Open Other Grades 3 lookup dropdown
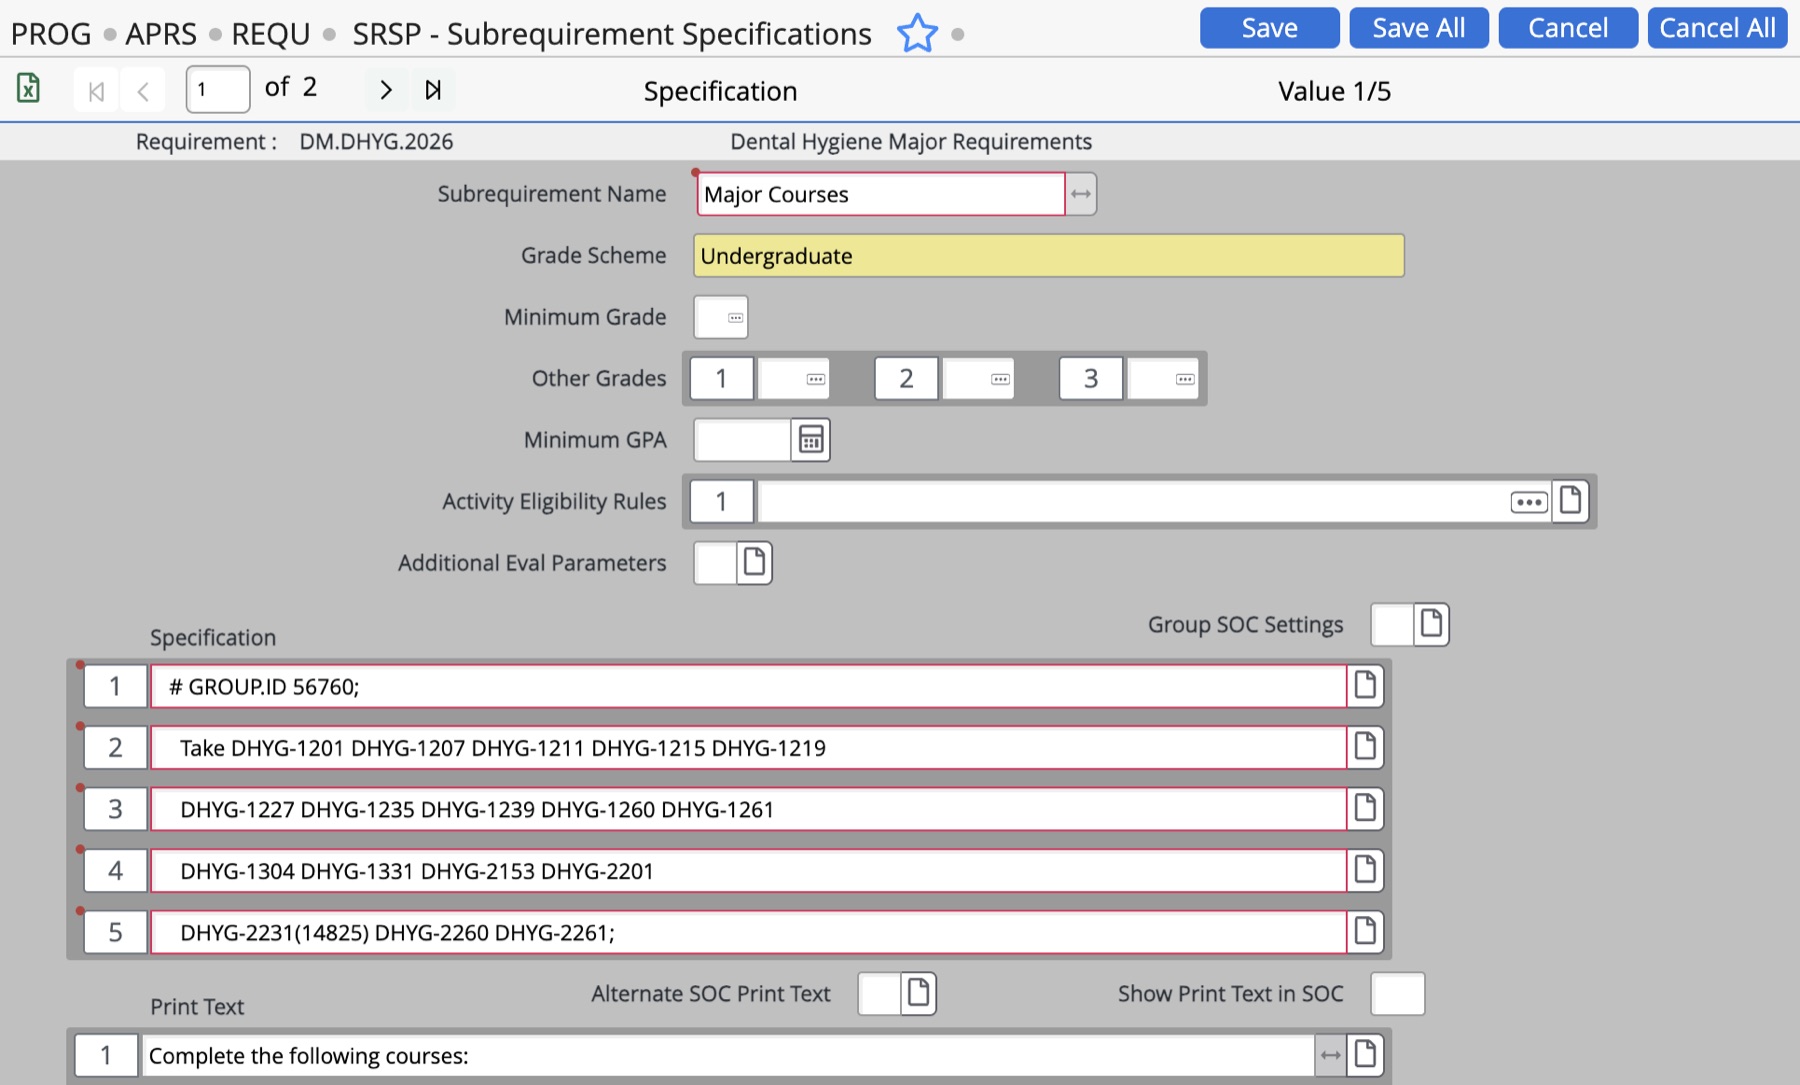 click(1185, 379)
